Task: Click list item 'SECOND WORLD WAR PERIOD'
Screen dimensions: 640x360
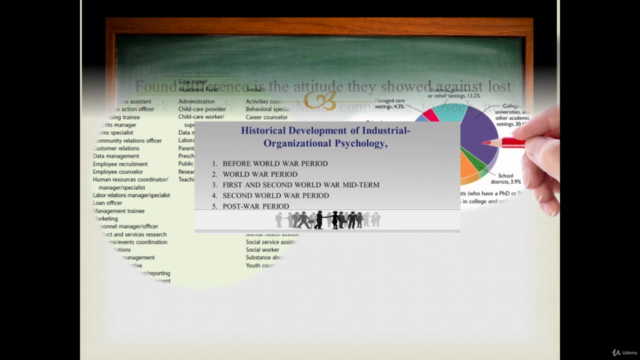Action: click(x=276, y=196)
